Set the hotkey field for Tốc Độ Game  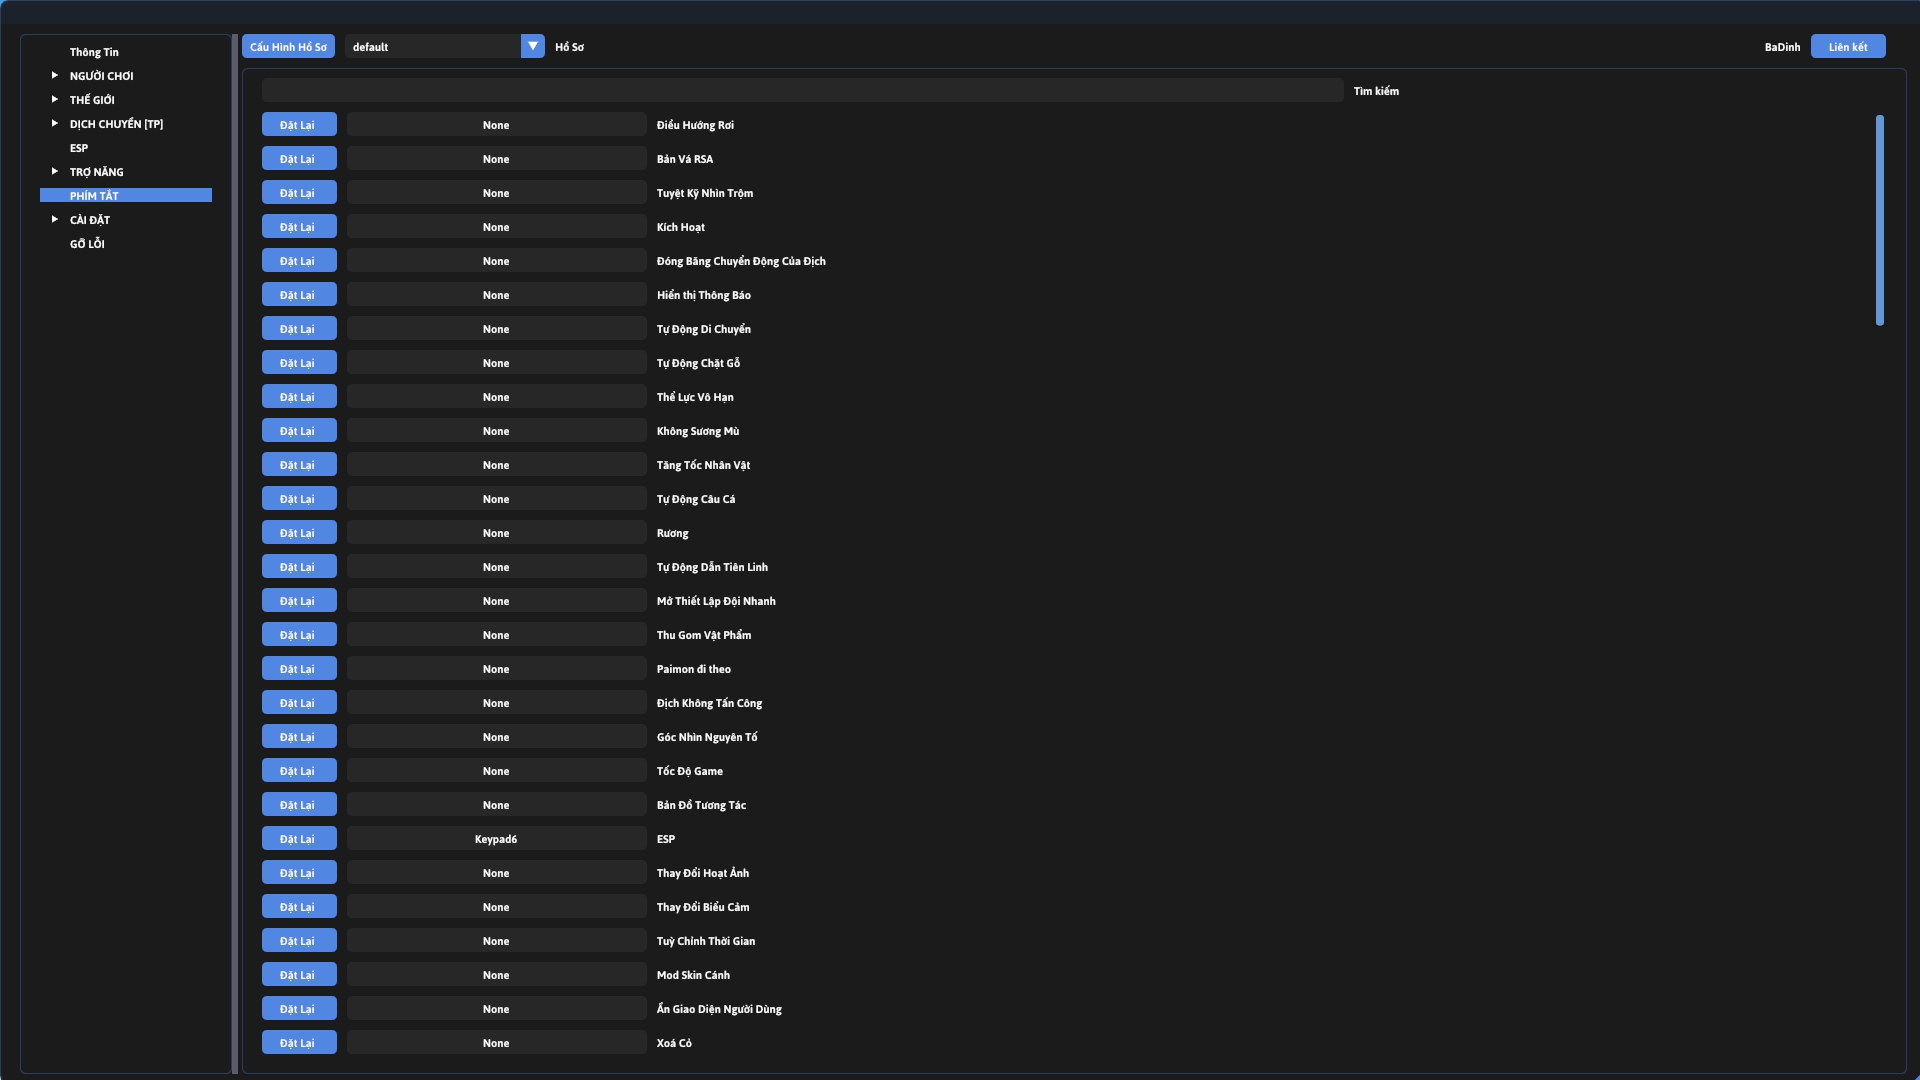coord(496,771)
